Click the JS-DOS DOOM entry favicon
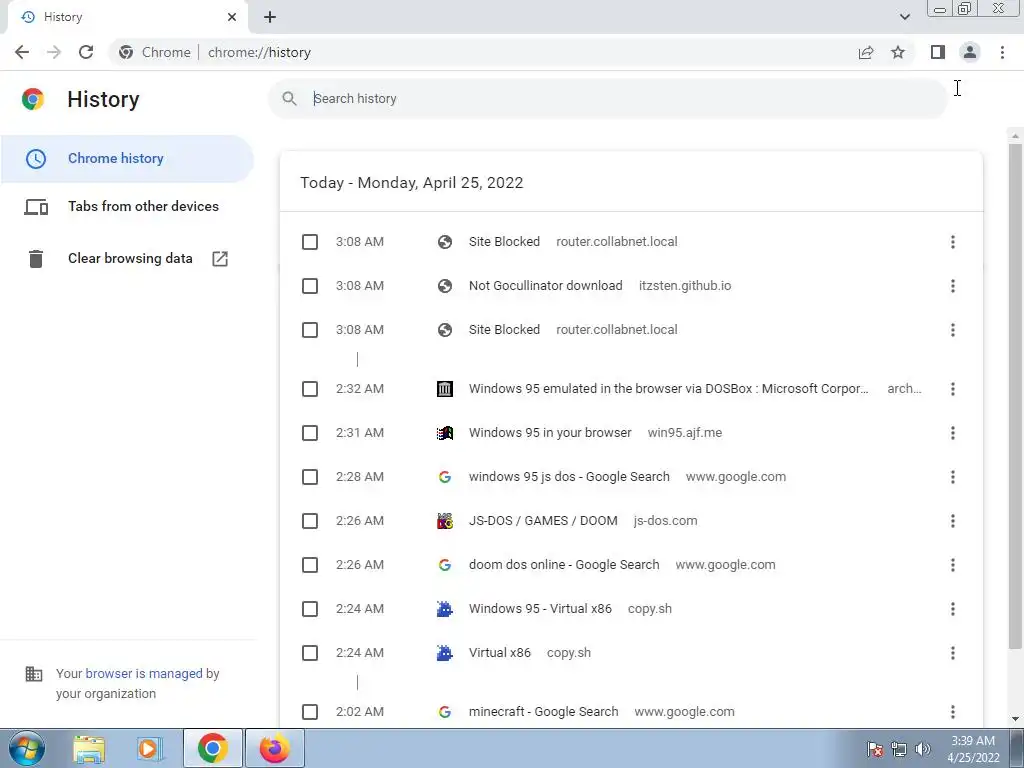Image resolution: width=1024 pixels, height=768 pixels. pyautogui.click(x=445, y=521)
